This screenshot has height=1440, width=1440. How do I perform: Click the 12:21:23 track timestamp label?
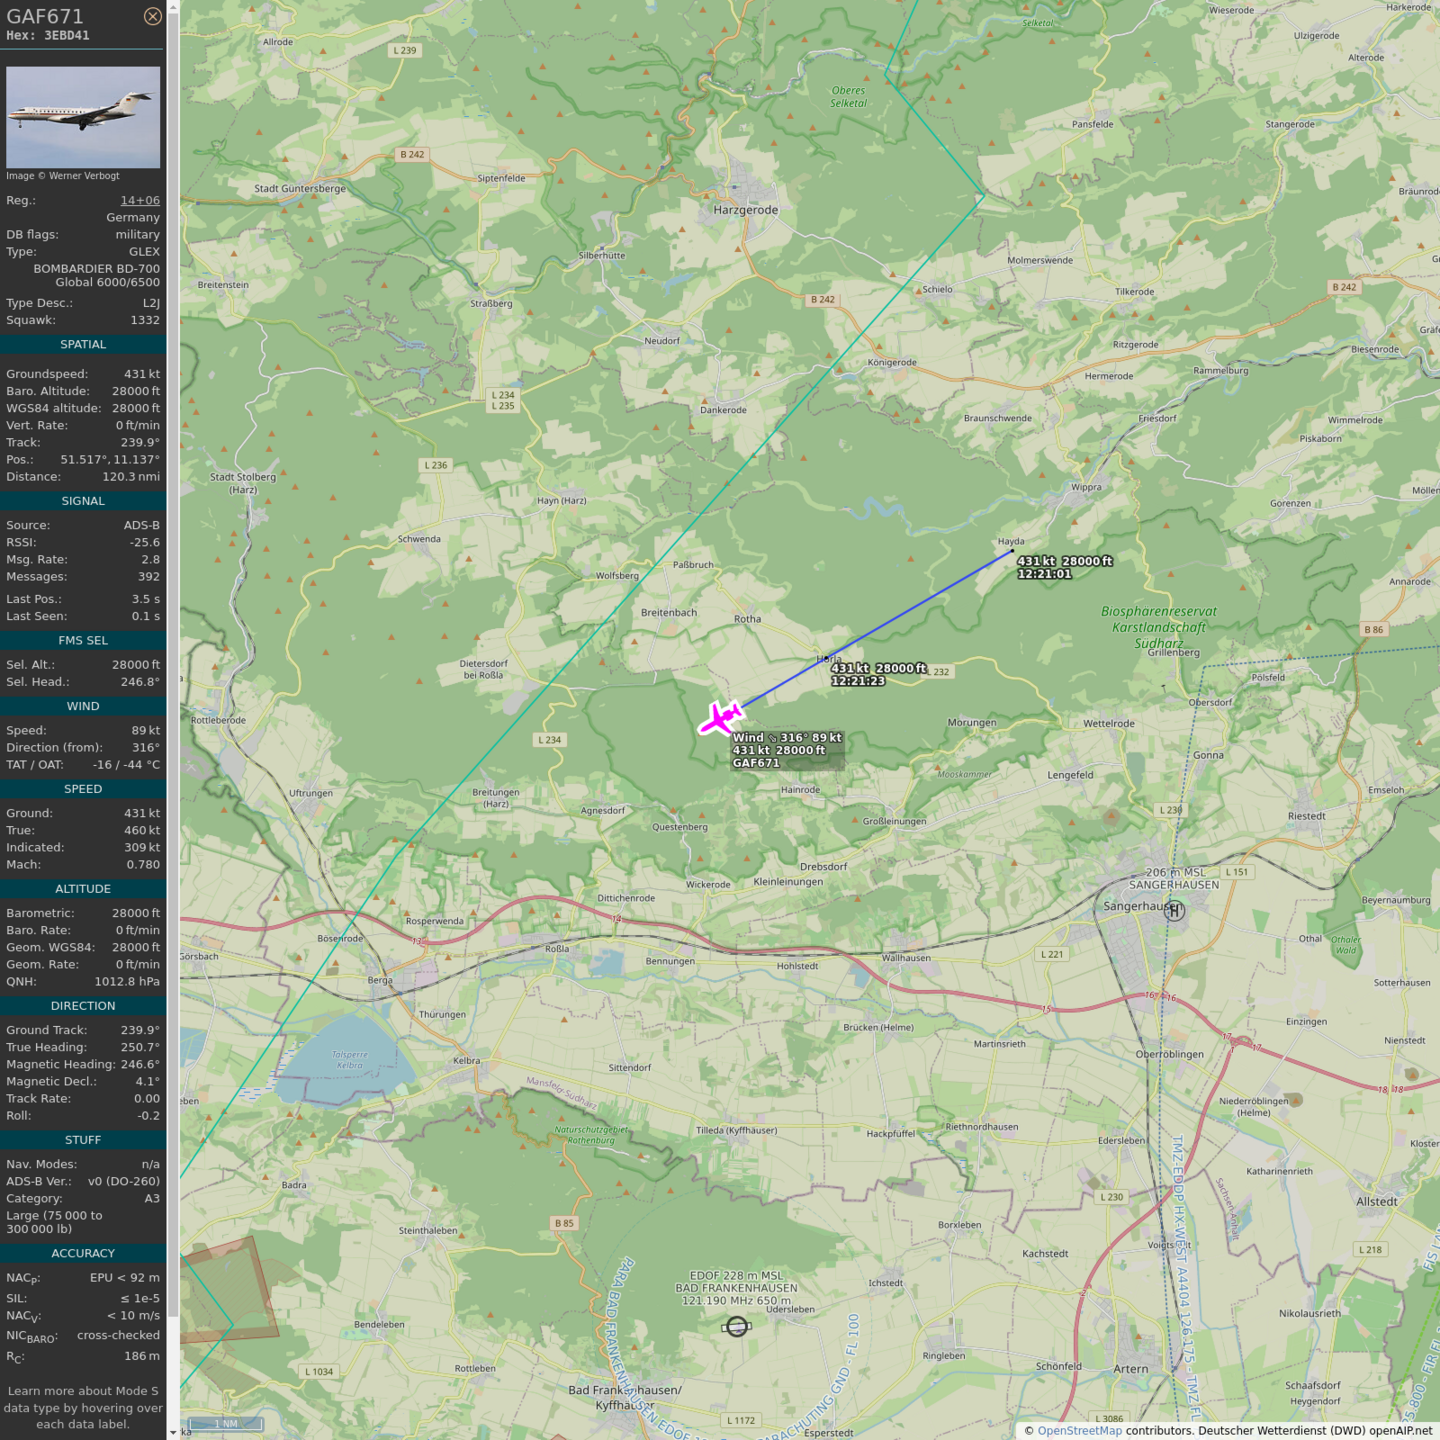tap(857, 681)
